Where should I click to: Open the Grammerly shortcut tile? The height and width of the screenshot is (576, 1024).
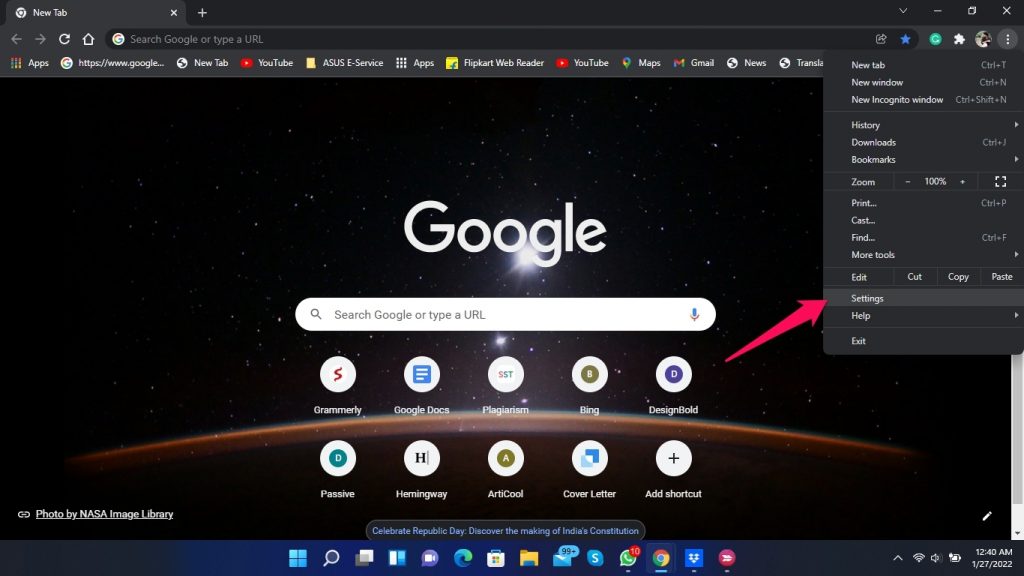[x=338, y=385]
